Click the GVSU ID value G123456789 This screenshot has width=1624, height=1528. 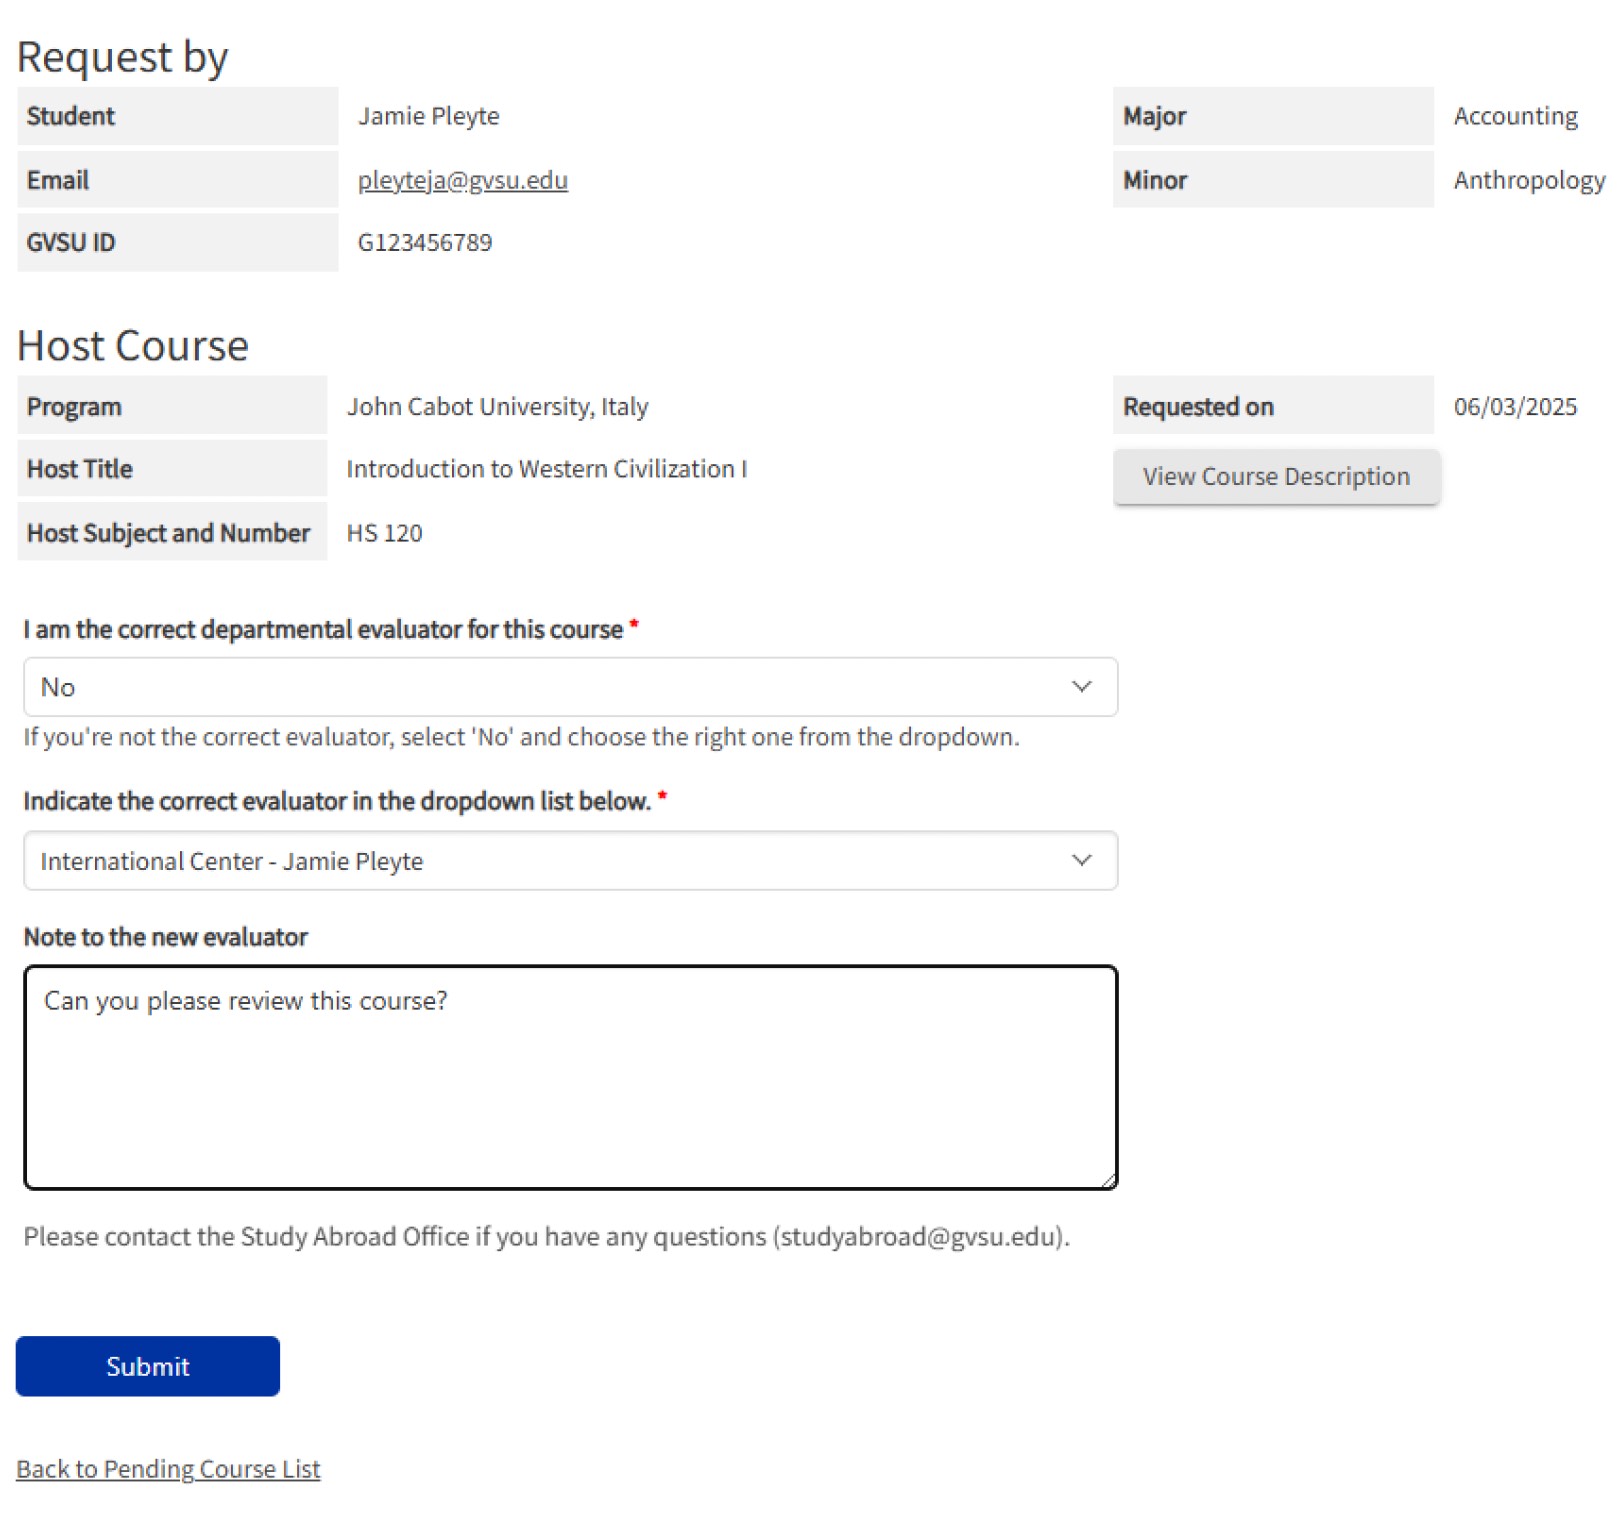pos(425,243)
